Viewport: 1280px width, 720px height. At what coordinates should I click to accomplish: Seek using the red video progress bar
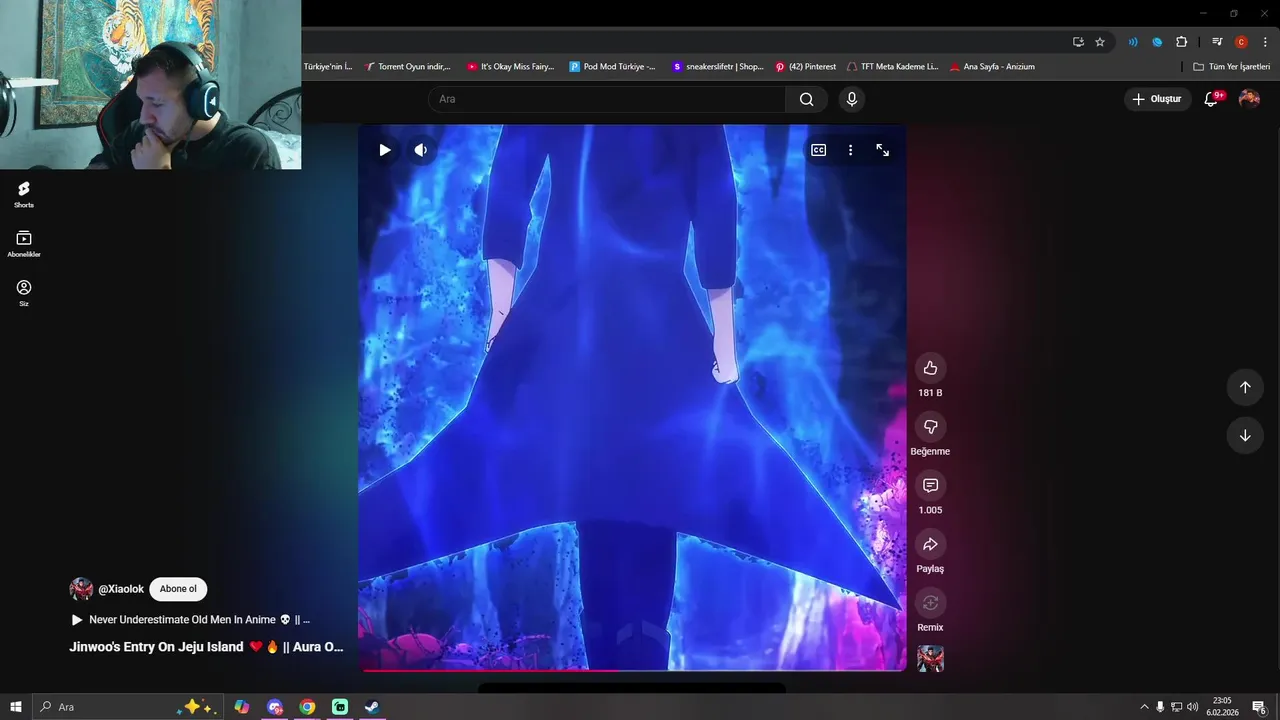(632, 669)
